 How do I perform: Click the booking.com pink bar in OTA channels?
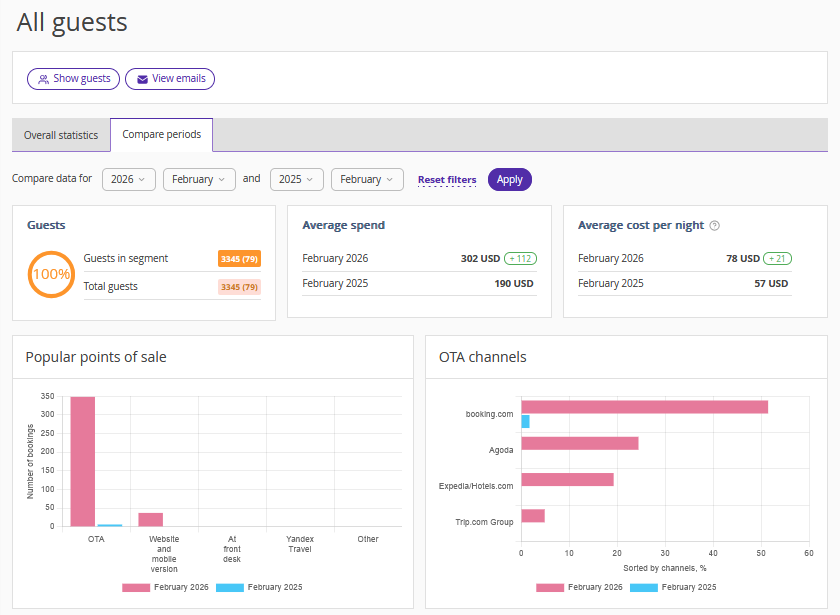coord(644,407)
